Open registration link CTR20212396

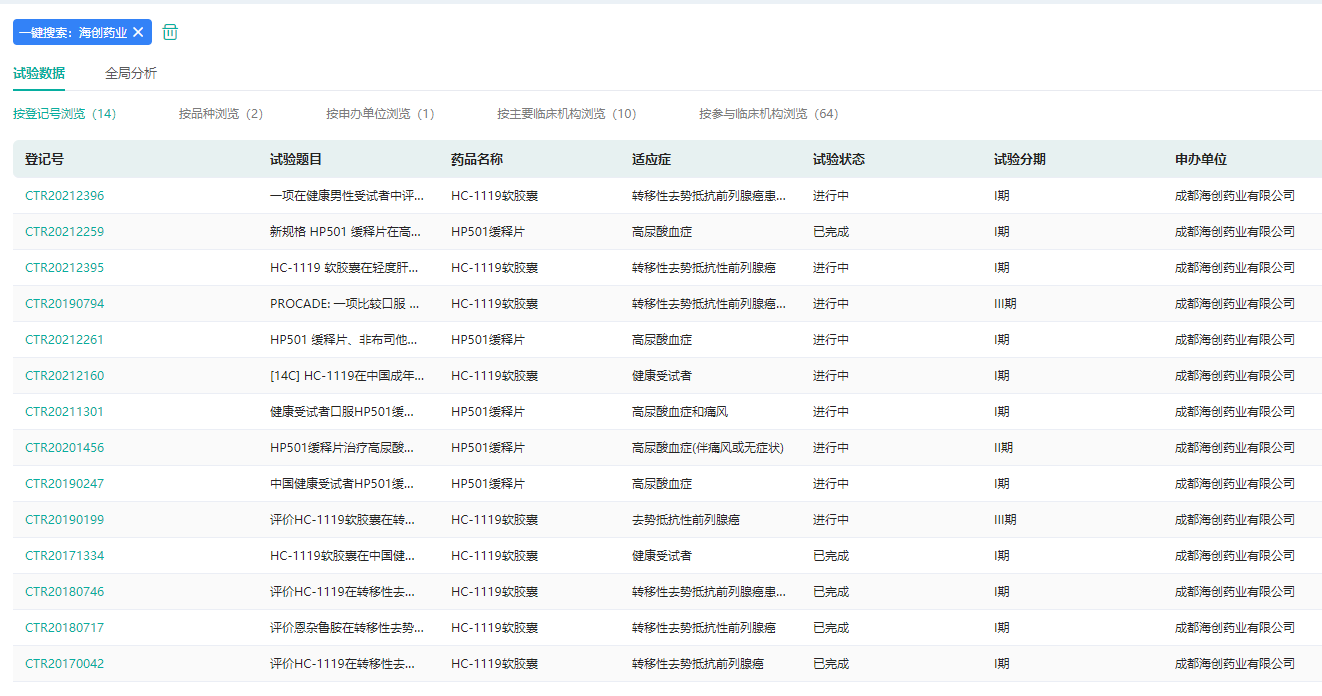coord(65,196)
